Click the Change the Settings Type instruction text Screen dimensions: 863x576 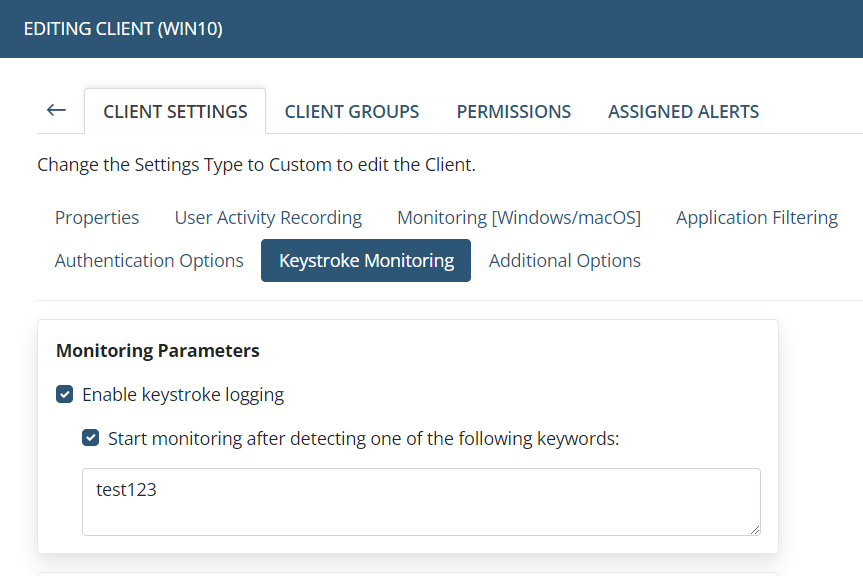coord(256,165)
